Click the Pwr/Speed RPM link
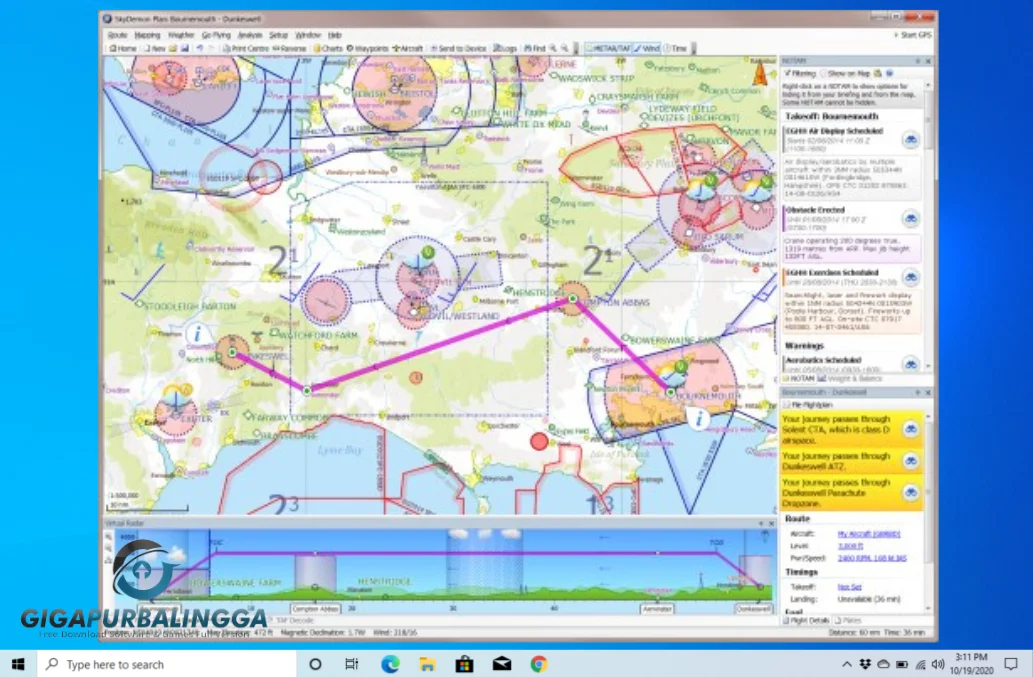Viewport: 1033px width, 677px height. [872, 558]
